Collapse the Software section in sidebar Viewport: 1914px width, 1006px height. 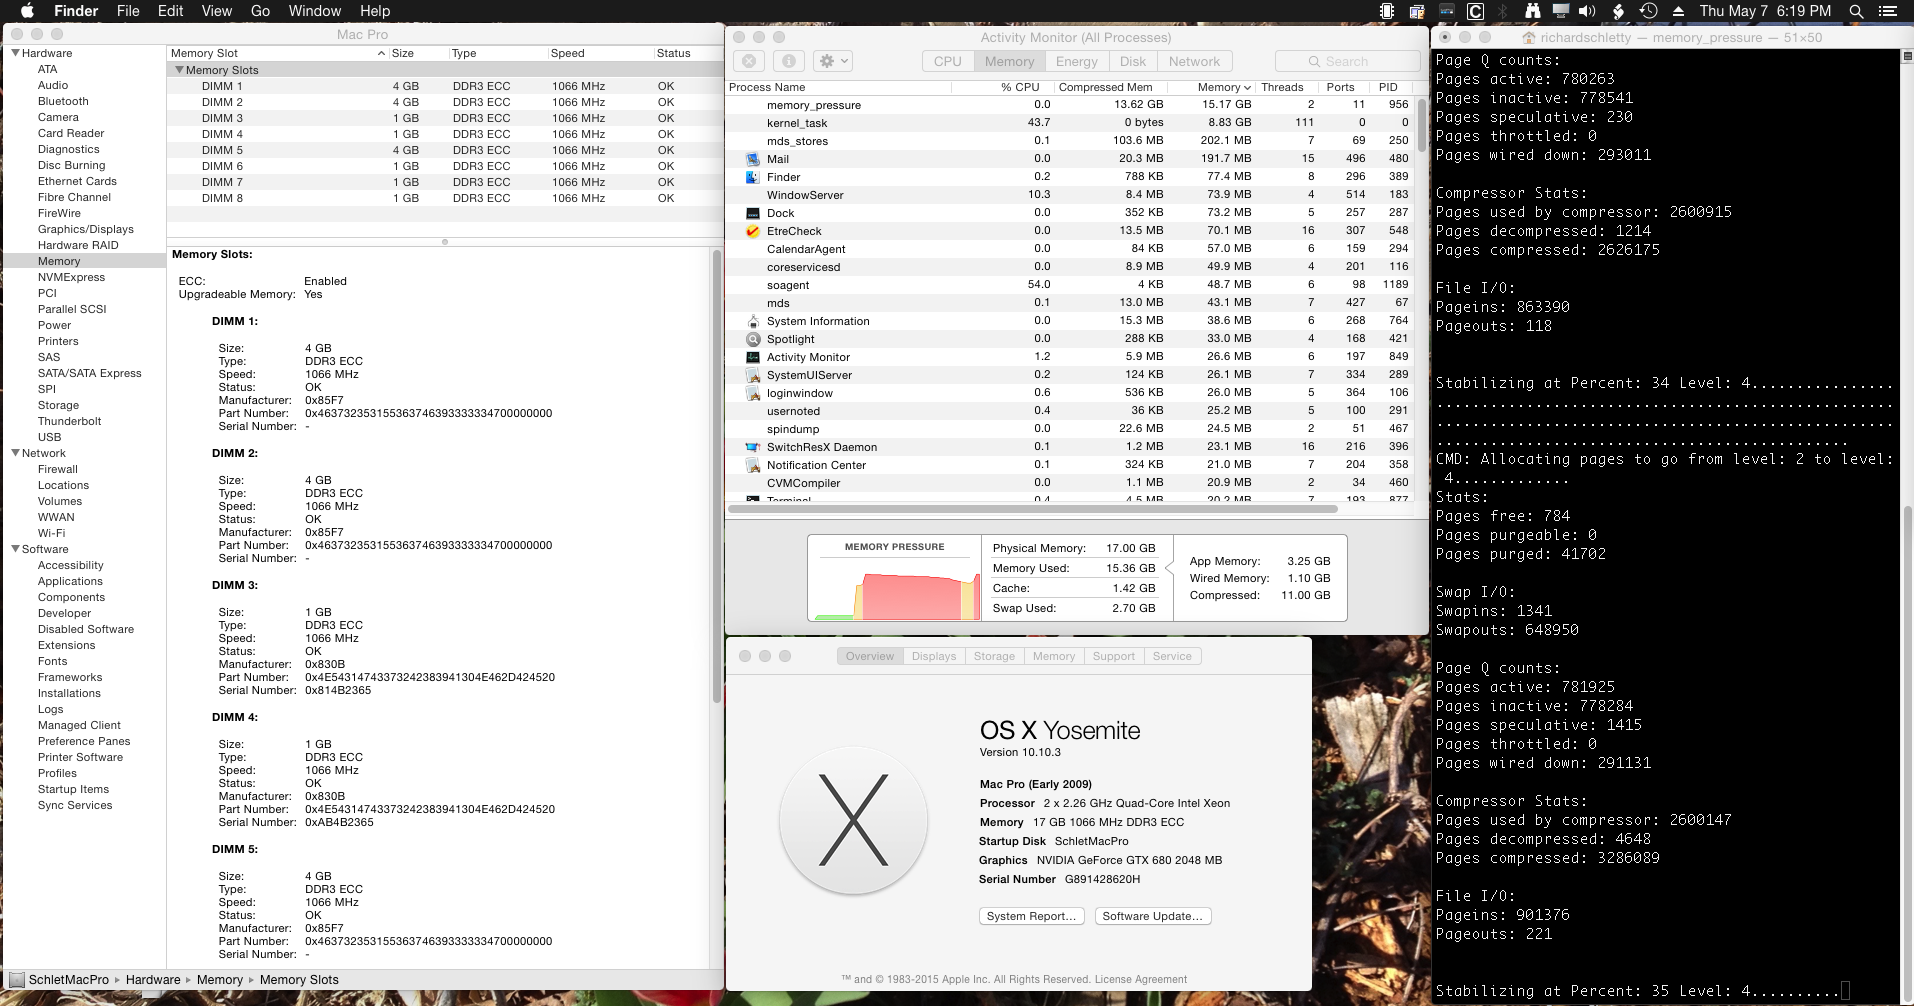(15, 549)
